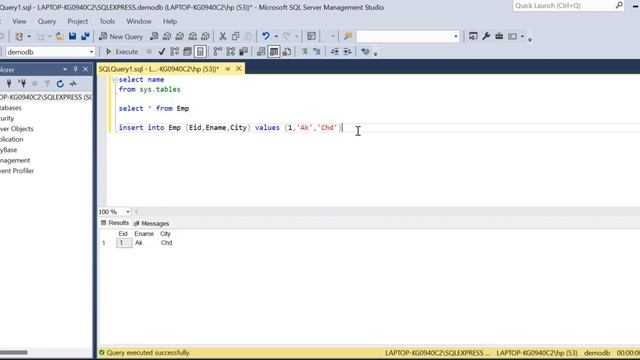The width and height of the screenshot is (640, 360).
Task: Comment out the selected lines
Action: click(x=304, y=51)
